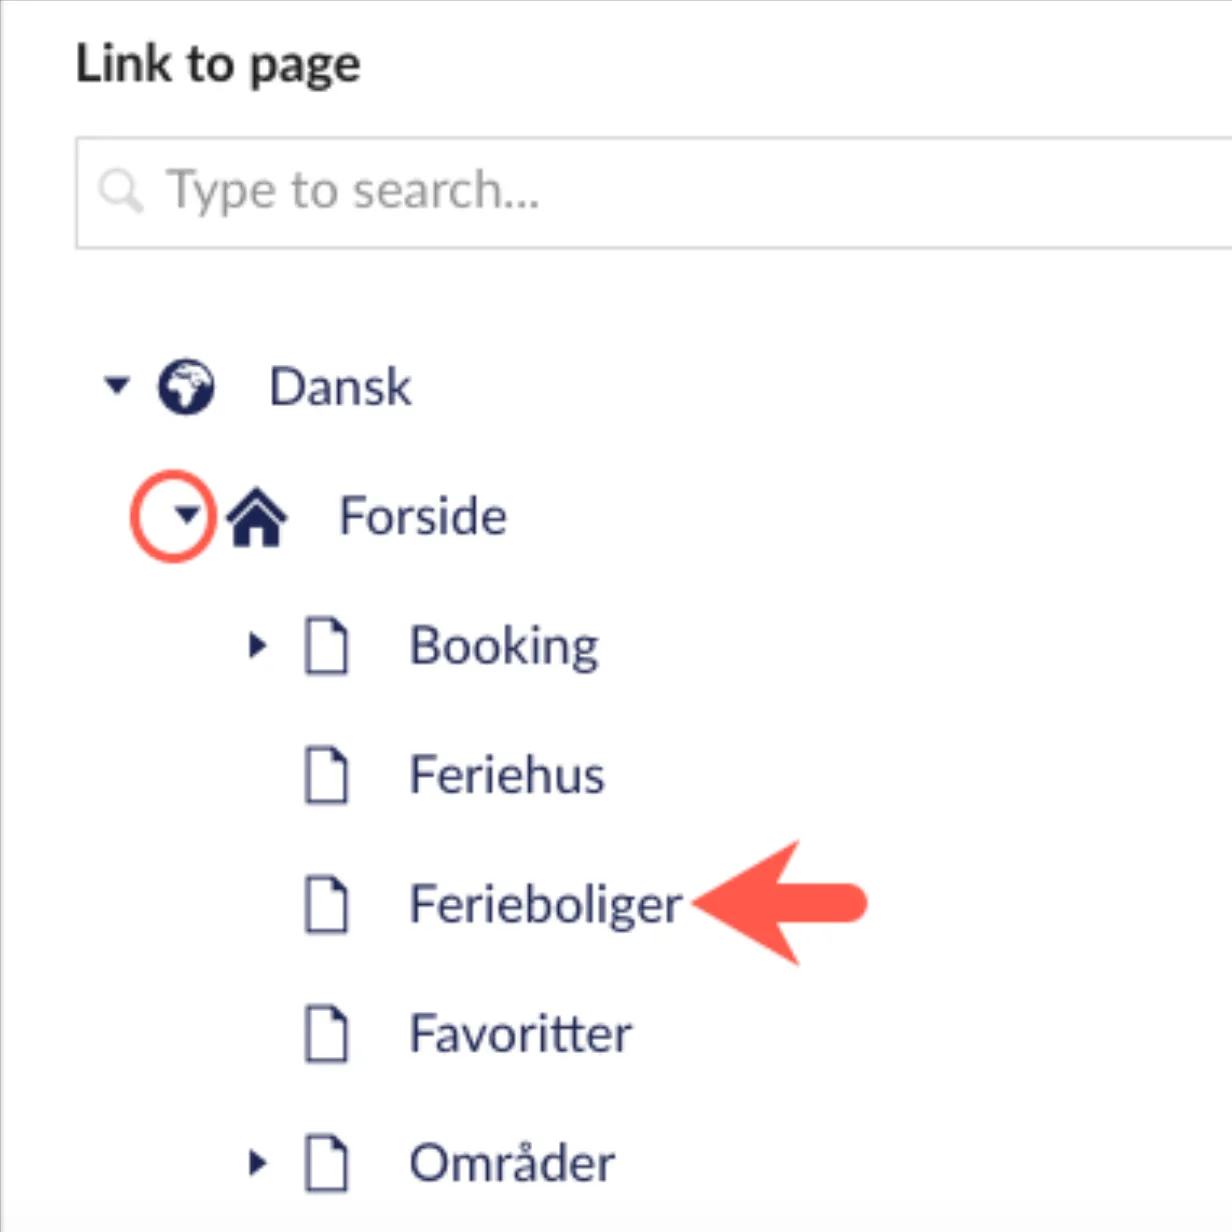Image resolution: width=1232 pixels, height=1232 pixels.
Task: Click the globe icon beside Dansk
Action: [186, 387]
